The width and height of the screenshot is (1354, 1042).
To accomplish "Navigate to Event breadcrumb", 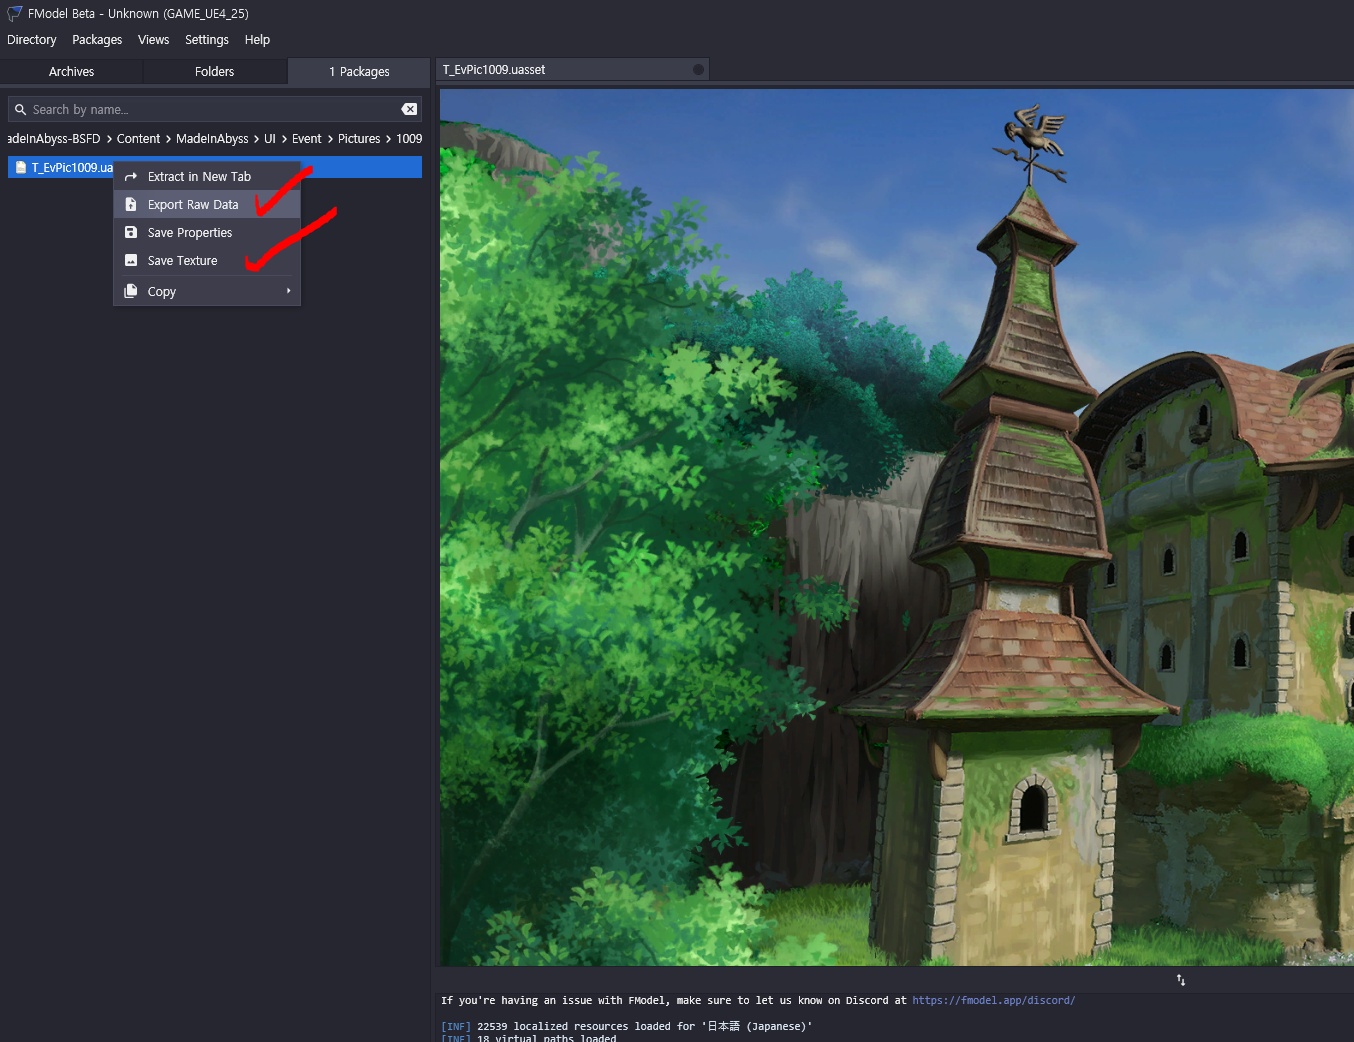I will [x=306, y=139].
